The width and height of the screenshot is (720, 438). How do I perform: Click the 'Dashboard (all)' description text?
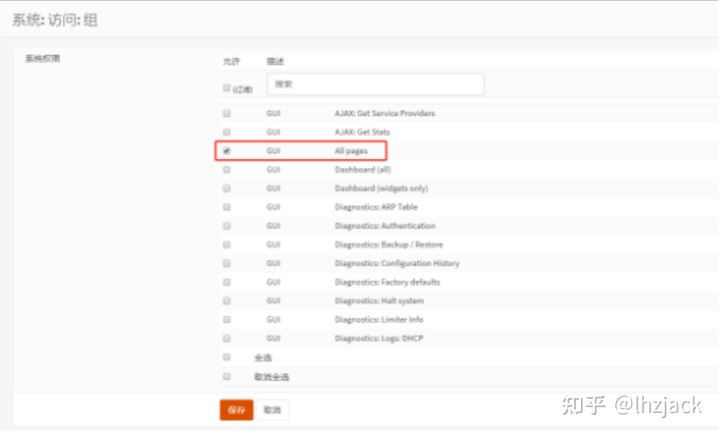[x=363, y=170]
